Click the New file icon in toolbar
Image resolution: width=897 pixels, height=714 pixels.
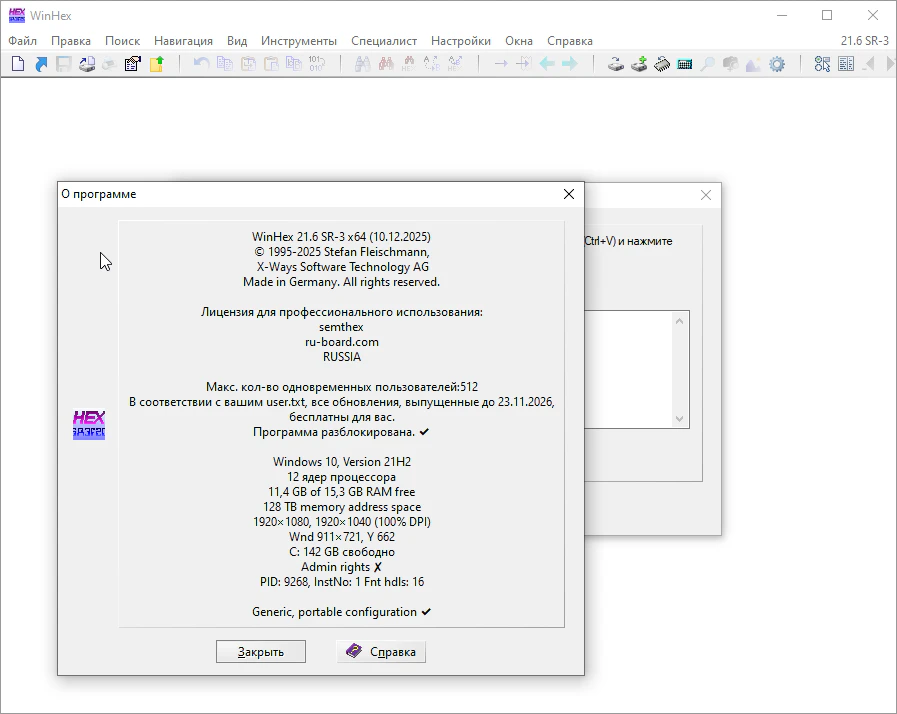17,64
